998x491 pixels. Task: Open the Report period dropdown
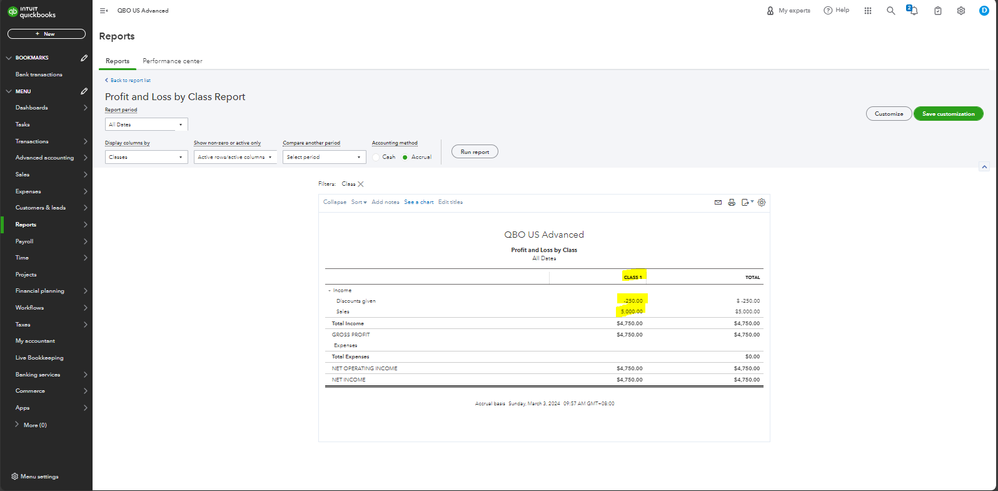[146, 125]
